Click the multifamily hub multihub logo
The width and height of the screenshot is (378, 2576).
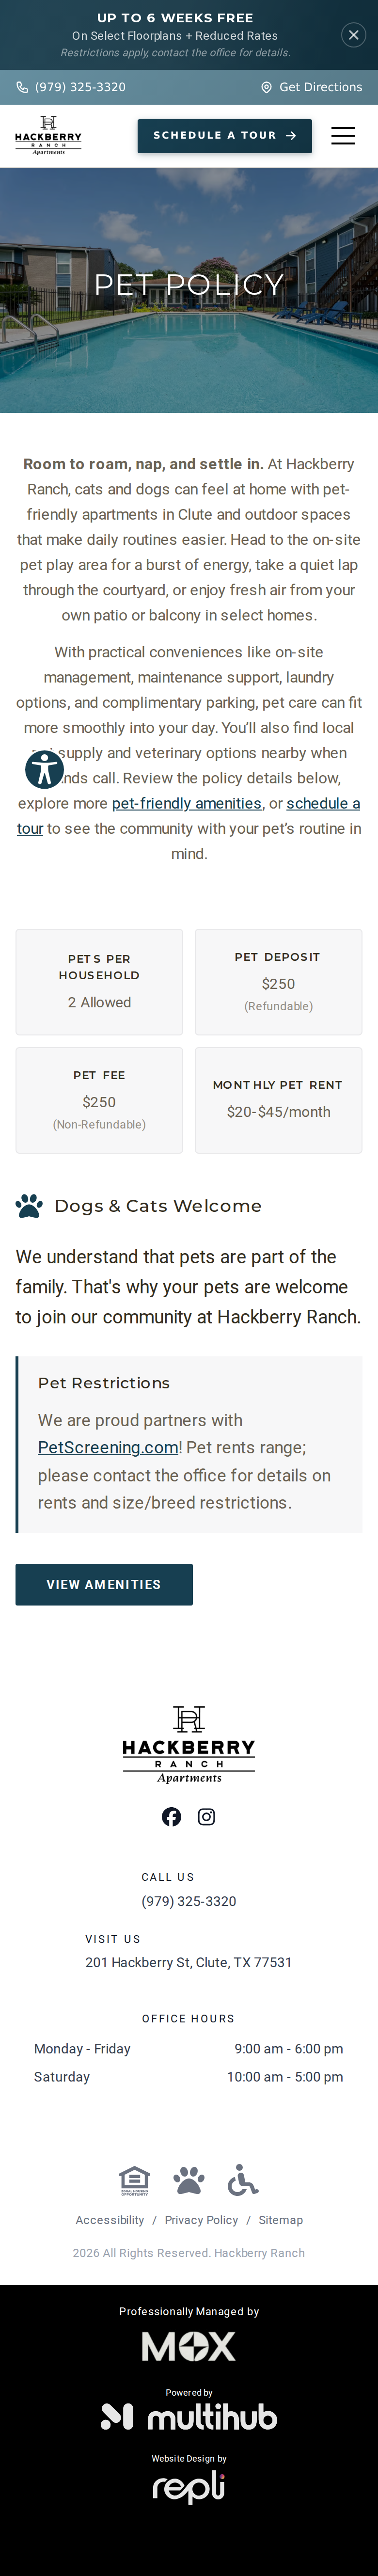coord(189,2418)
